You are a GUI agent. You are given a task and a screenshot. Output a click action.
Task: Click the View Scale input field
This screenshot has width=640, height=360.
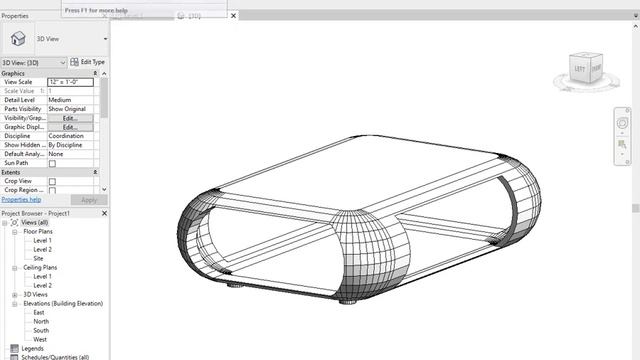click(x=70, y=82)
